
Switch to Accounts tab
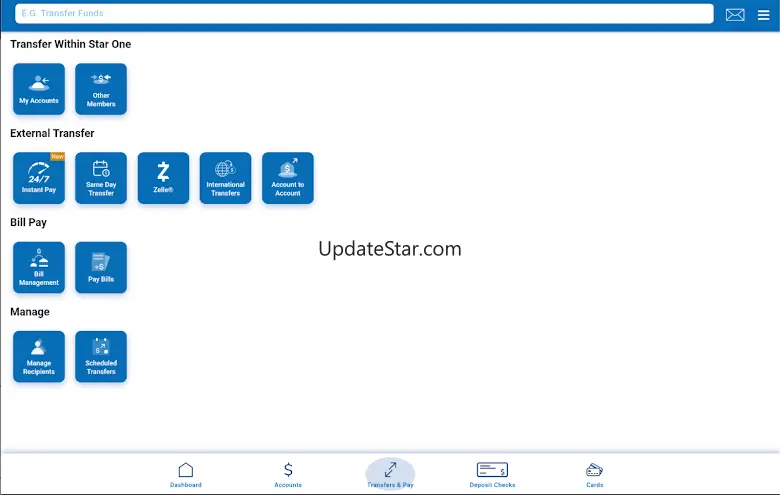tap(288, 475)
